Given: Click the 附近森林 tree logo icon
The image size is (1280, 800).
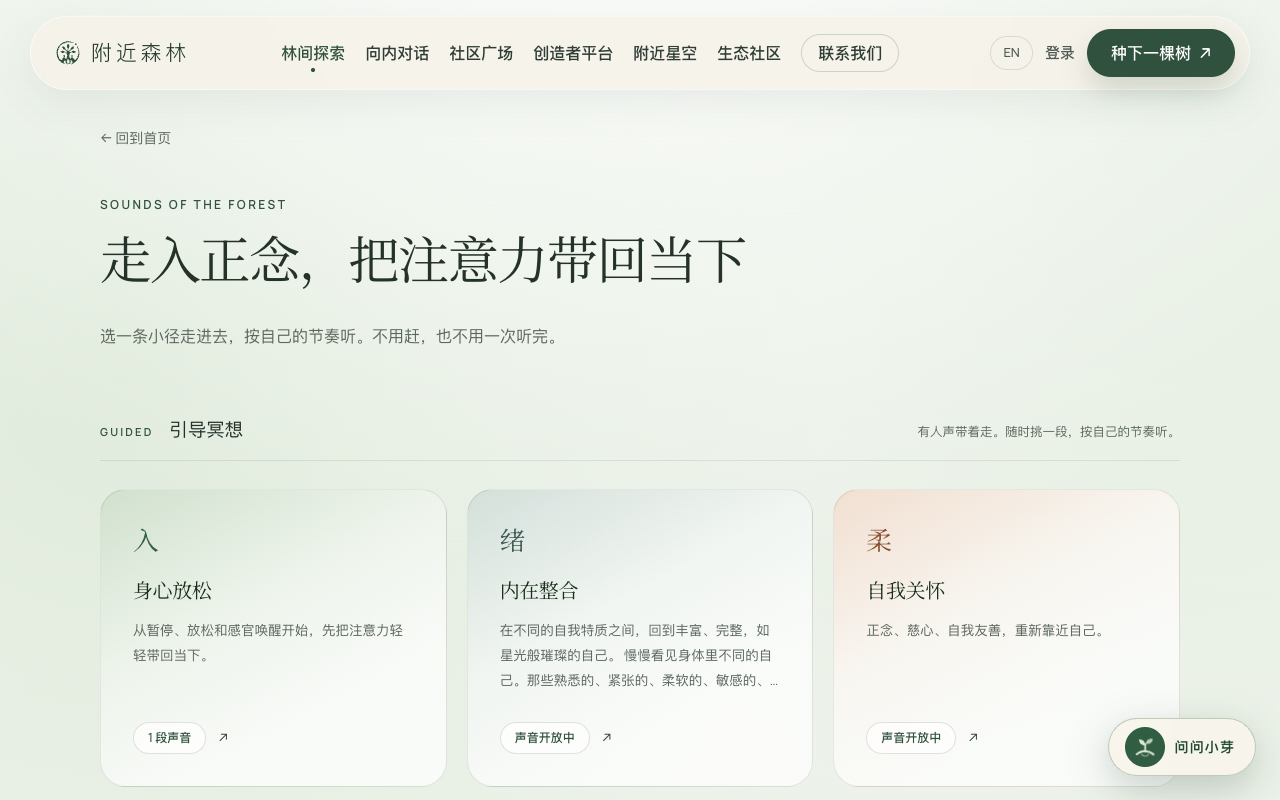Looking at the screenshot, I should tap(68, 53).
